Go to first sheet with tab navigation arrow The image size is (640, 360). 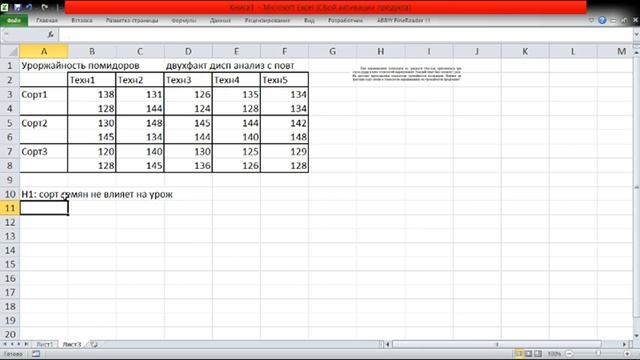pos(5,344)
